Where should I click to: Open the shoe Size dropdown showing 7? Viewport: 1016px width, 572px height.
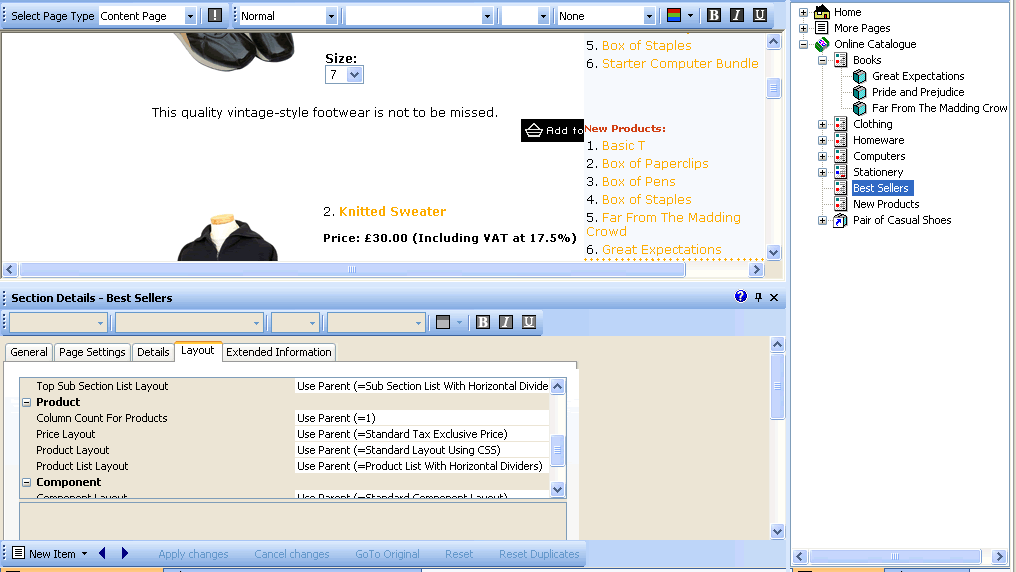(354, 75)
